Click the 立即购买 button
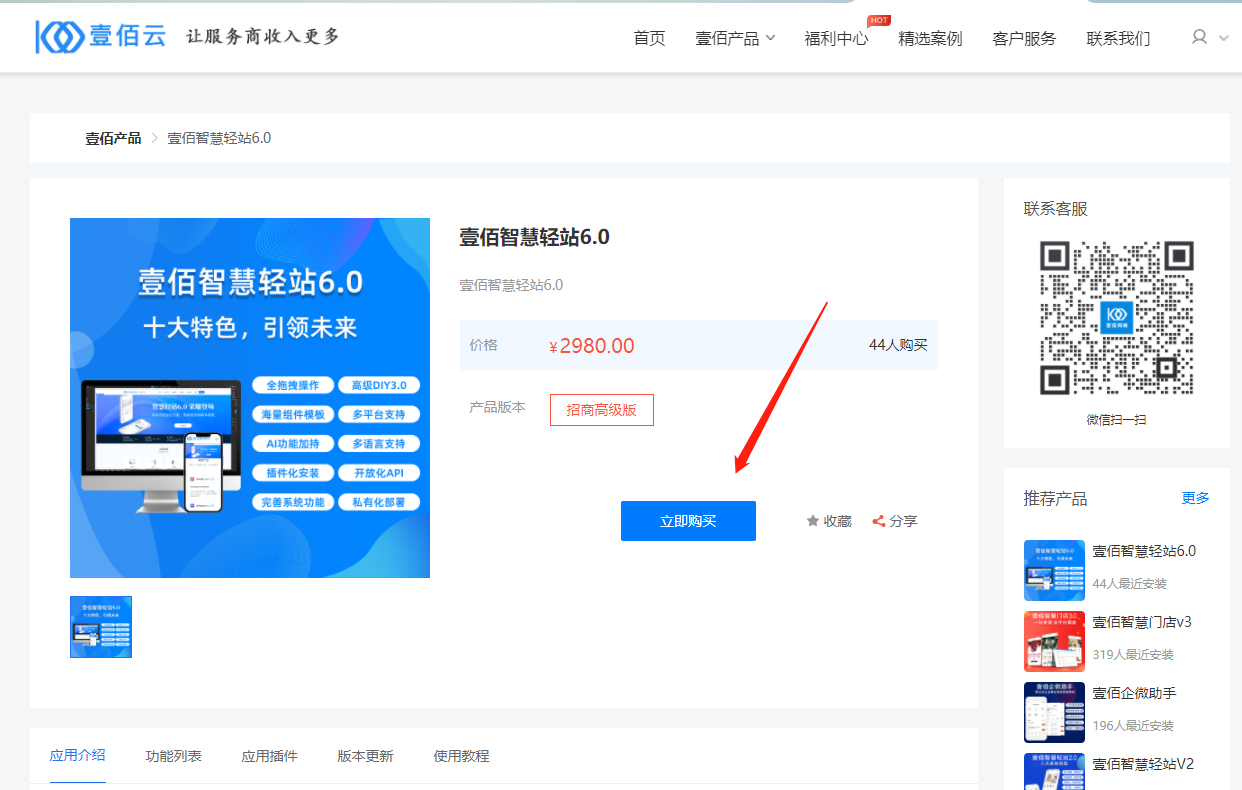This screenshot has width=1242, height=790. (688, 521)
